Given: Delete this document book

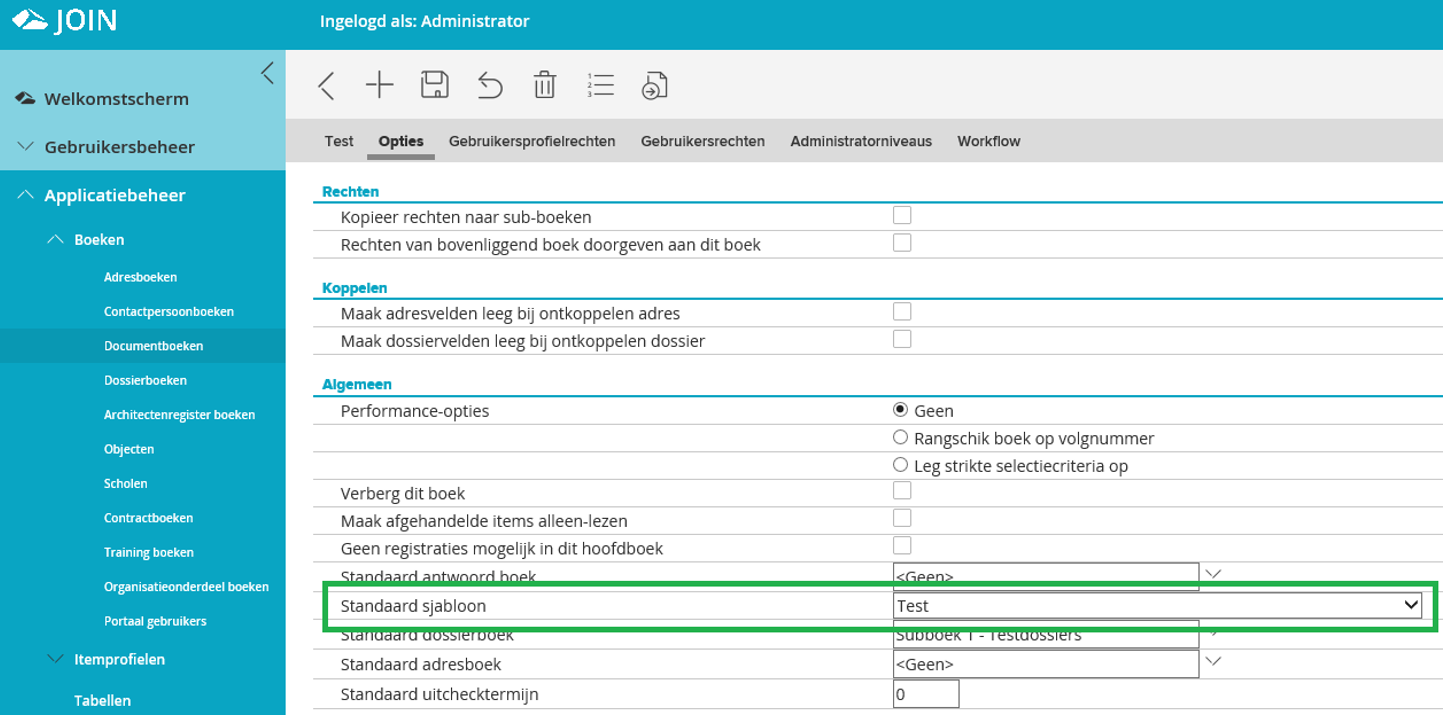Looking at the screenshot, I should pos(544,85).
